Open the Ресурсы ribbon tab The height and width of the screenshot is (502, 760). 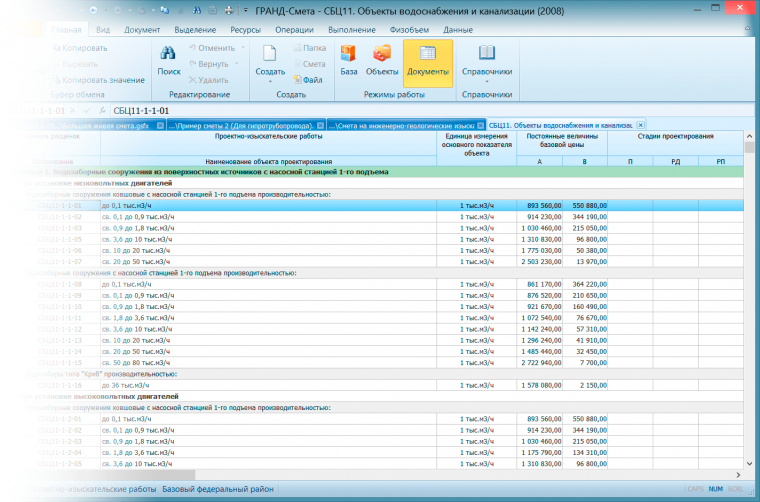[245, 30]
